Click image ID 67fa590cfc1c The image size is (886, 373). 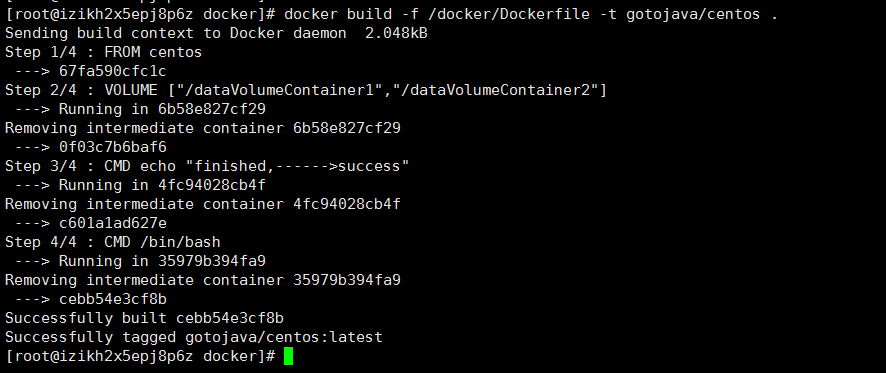[x=112, y=71]
